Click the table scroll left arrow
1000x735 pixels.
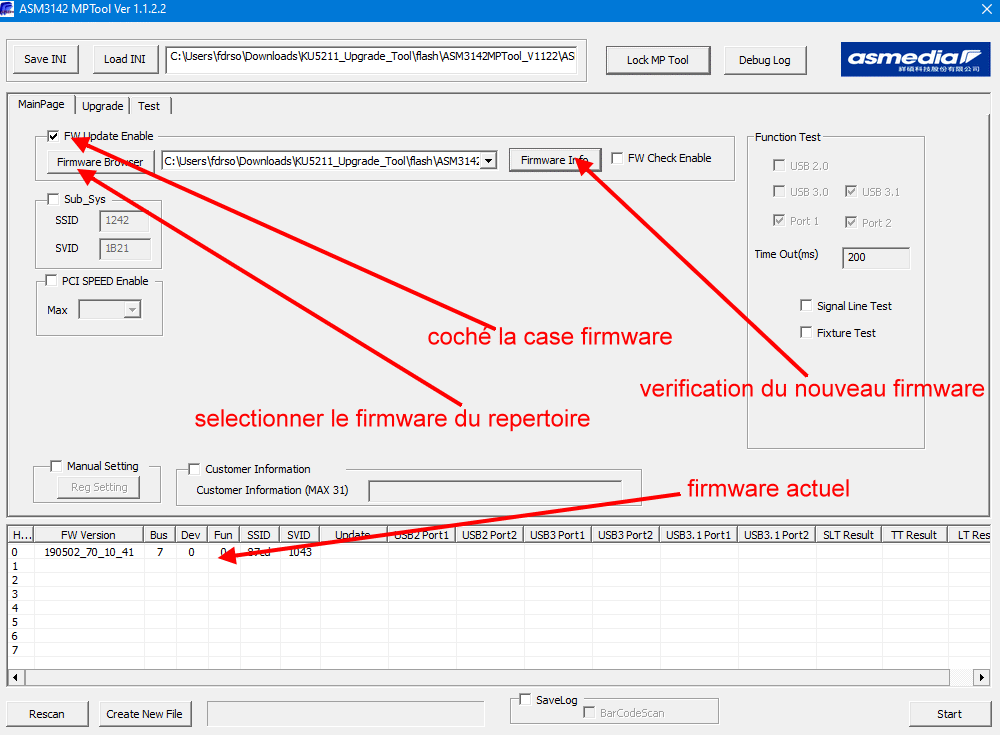[x=15, y=677]
